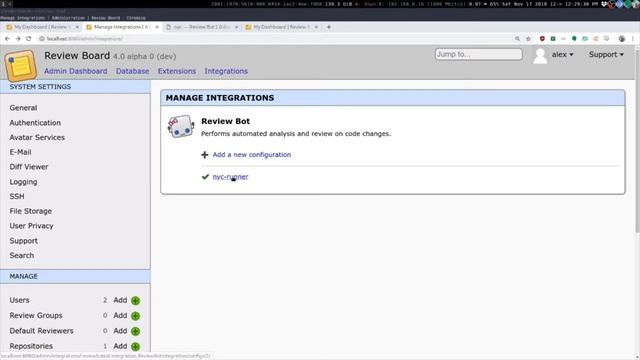This screenshot has width=640, height=360.
Task: Click the green Add icon for Default Reviewers
Action: click(x=136, y=331)
